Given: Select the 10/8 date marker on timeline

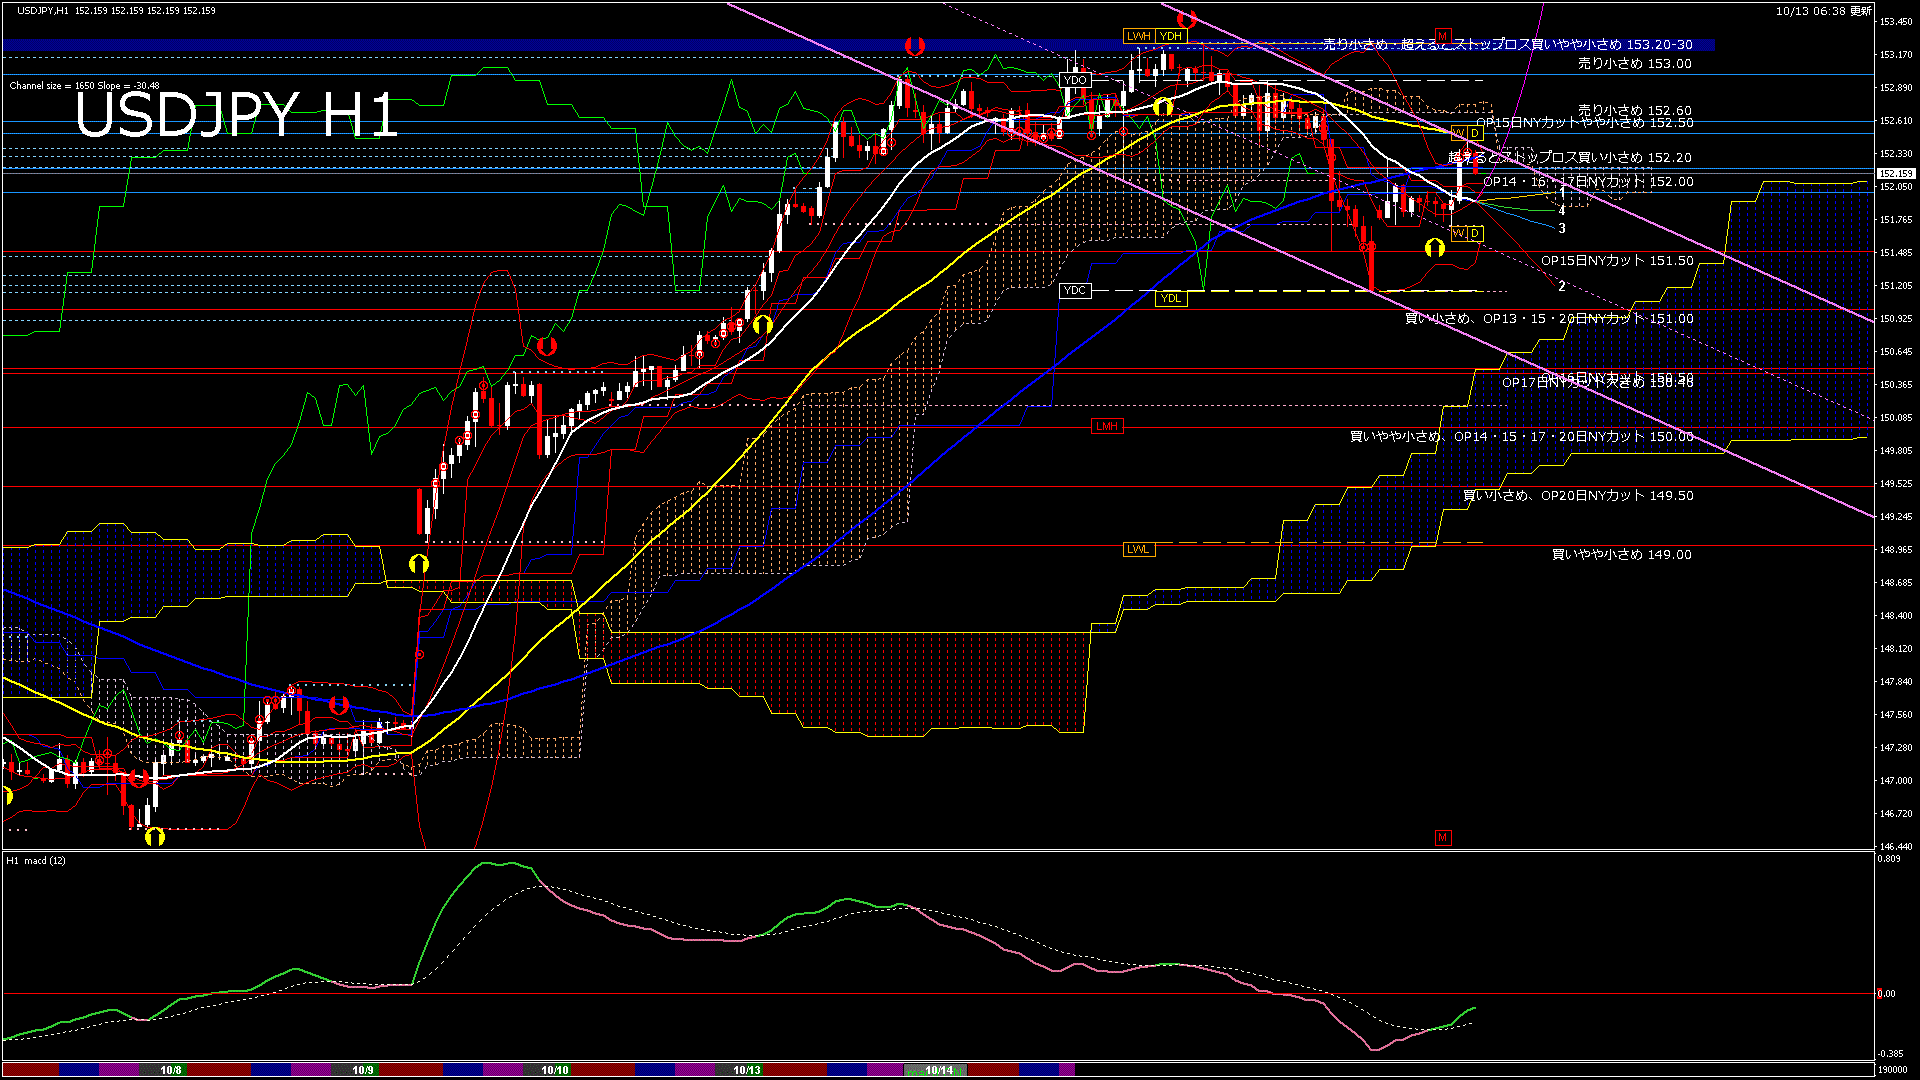Looking at the screenshot, I should pyautogui.click(x=171, y=1070).
